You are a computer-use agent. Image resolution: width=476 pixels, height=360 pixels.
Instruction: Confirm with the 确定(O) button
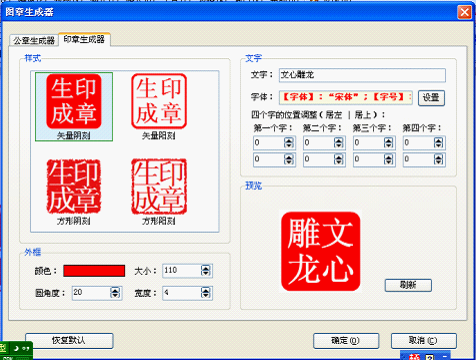[x=346, y=341]
